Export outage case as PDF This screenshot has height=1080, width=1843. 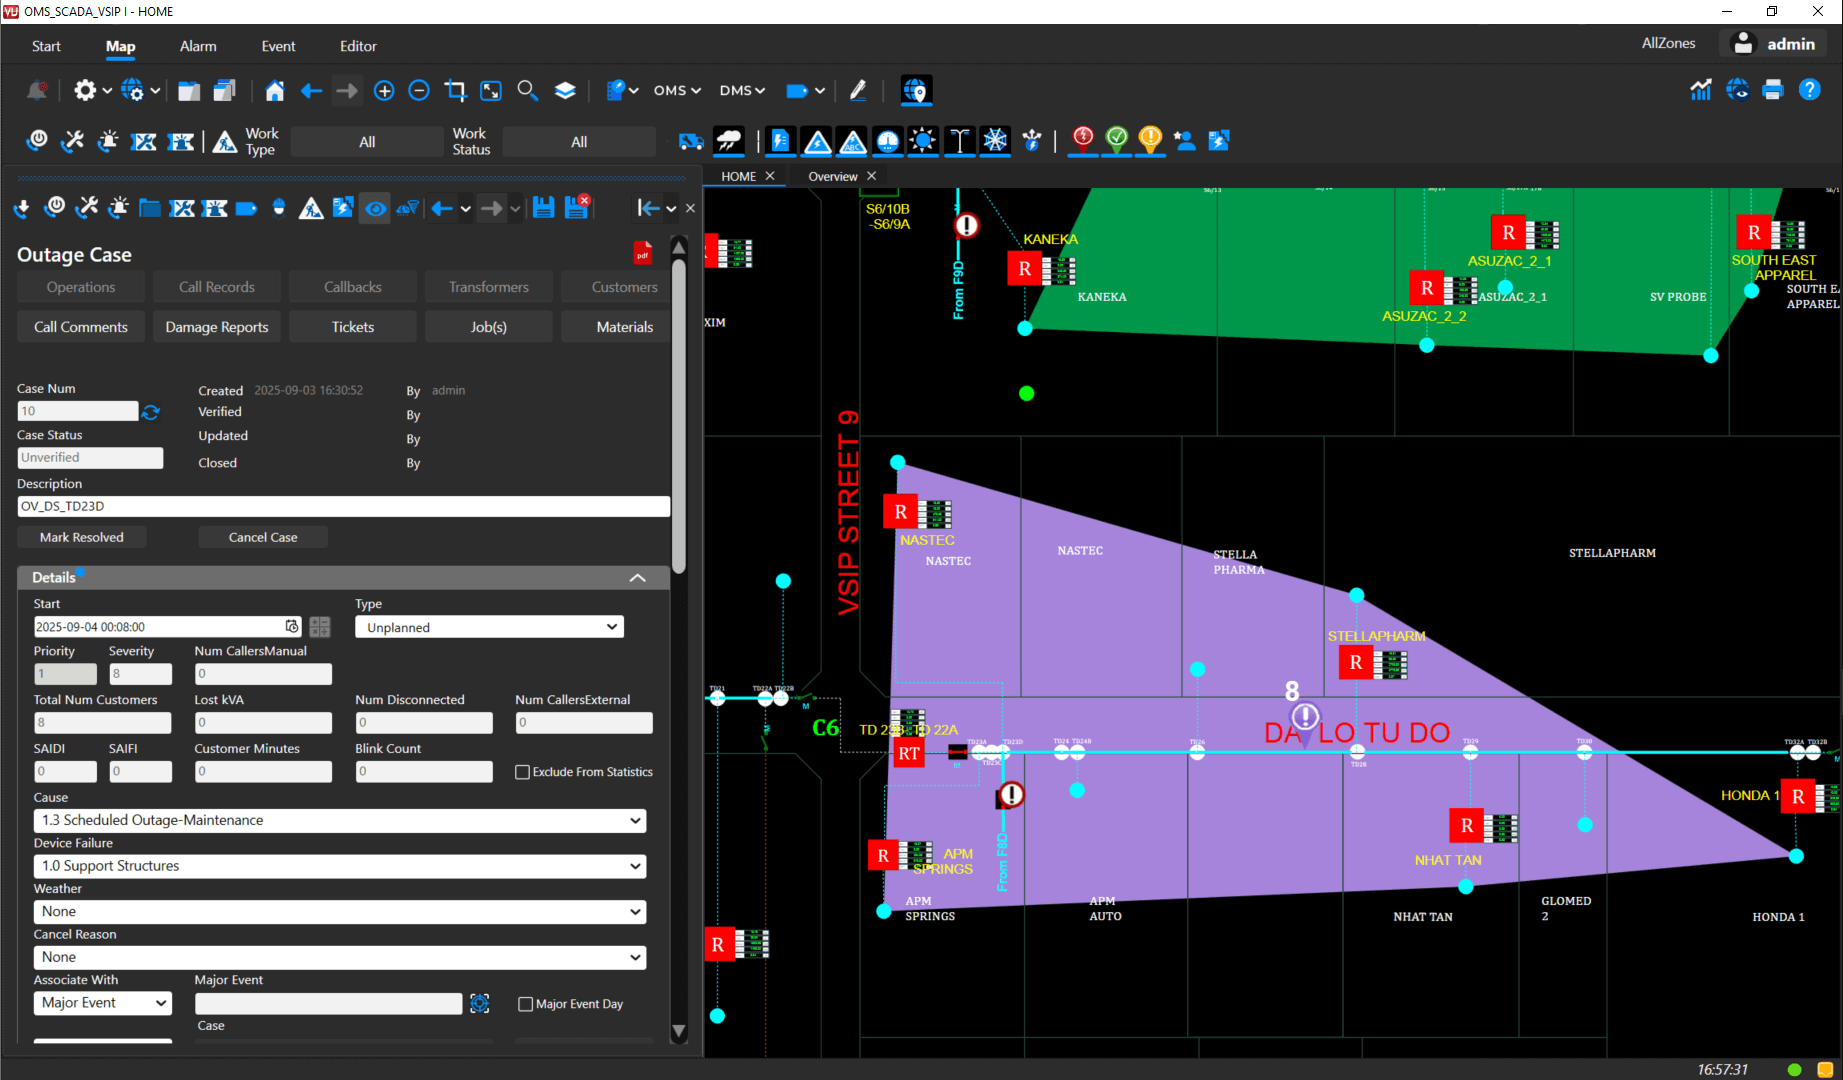coord(642,254)
